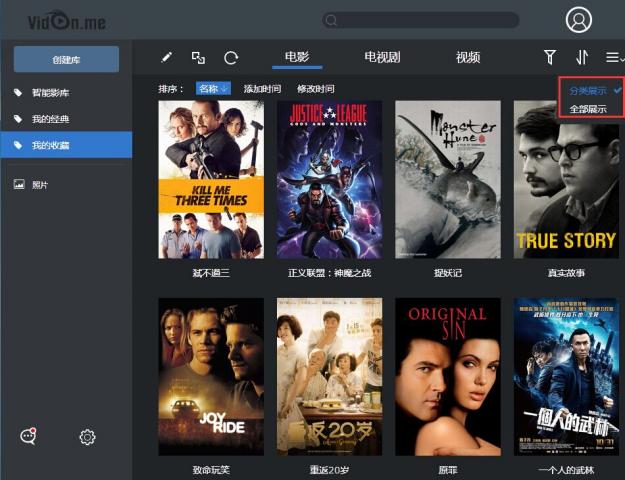Expand the list view mode menu icon
The height and width of the screenshot is (480, 625).
(615, 57)
